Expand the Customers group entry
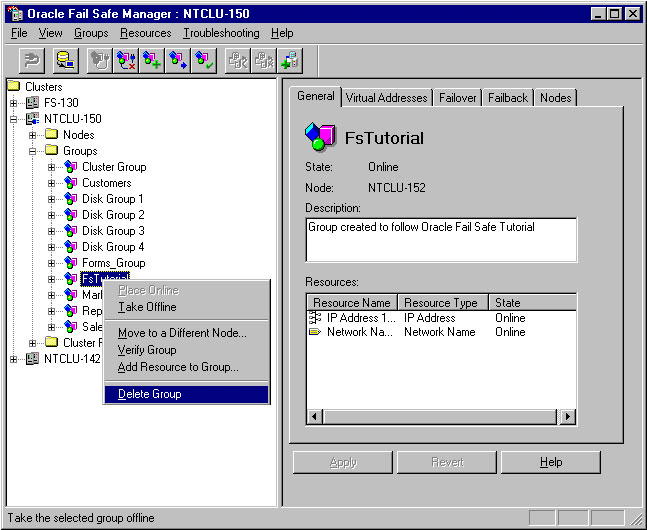 pos(52,183)
